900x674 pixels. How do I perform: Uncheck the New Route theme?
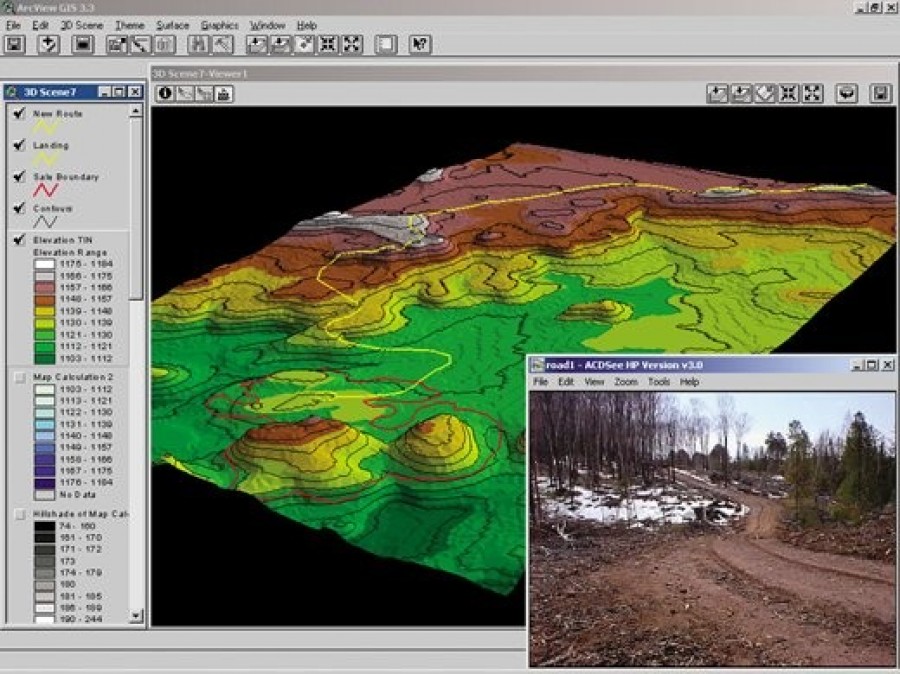tap(18, 114)
